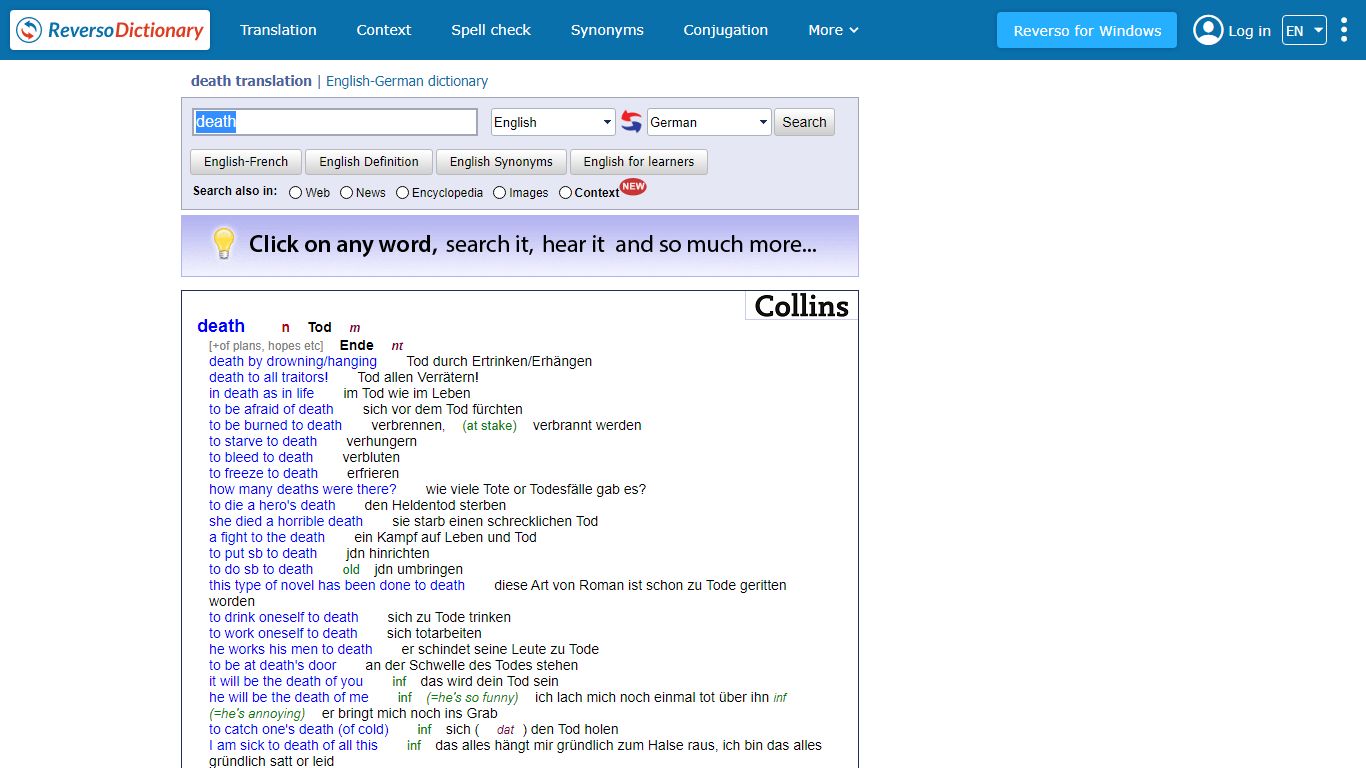
Task: Choose the Encyclopedia radio option
Action: click(403, 193)
